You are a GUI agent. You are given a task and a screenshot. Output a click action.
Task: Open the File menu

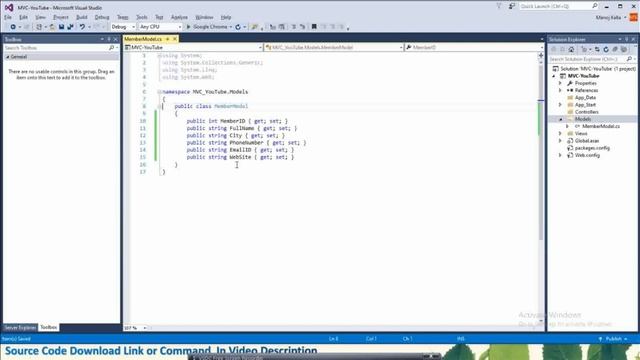point(8,17)
